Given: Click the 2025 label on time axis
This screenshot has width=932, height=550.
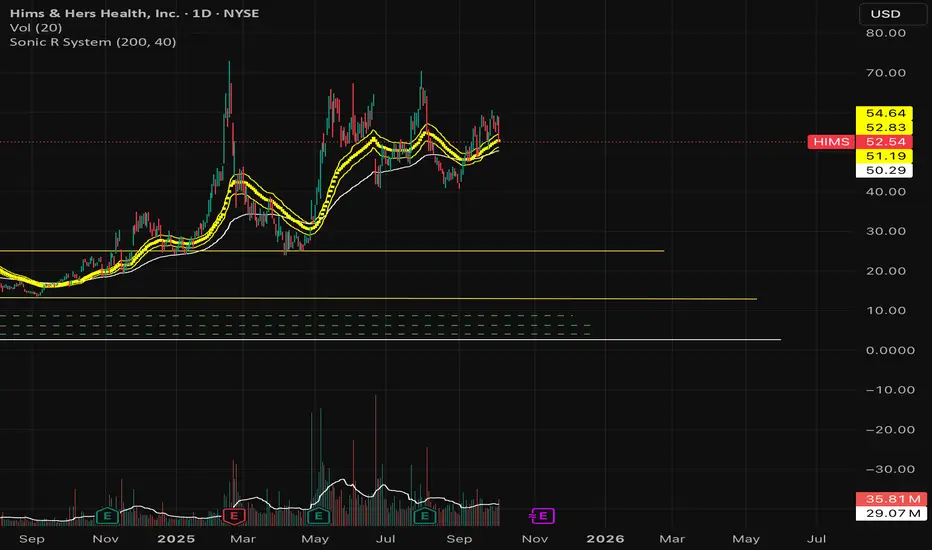Looking at the screenshot, I should tap(176, 539).
